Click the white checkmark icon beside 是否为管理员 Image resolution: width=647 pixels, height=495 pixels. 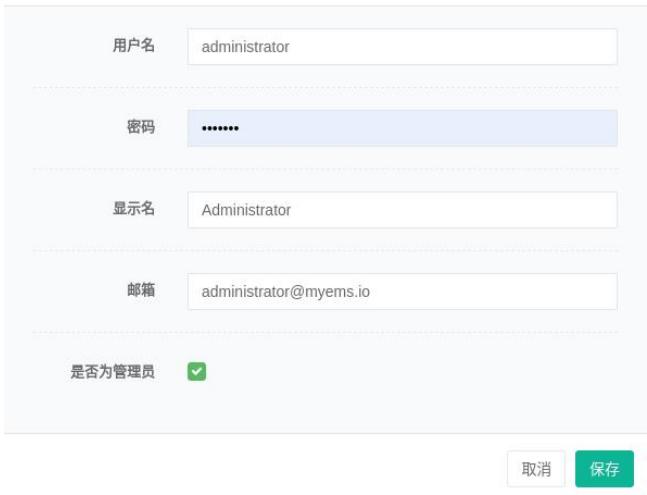click(197, 372)
